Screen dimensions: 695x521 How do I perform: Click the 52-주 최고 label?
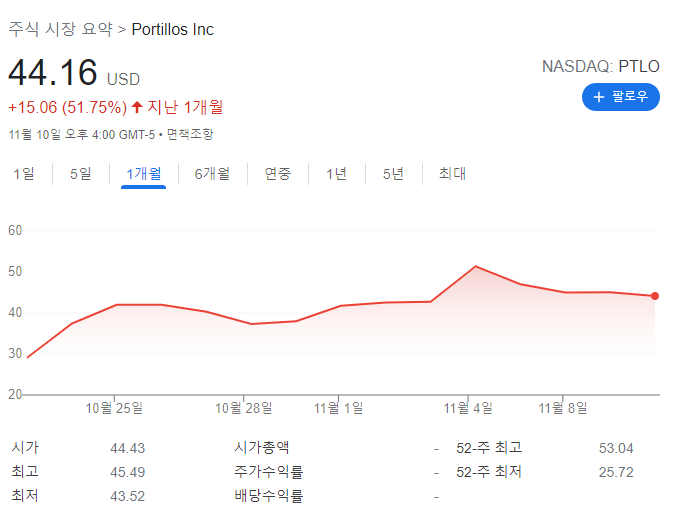489,448
